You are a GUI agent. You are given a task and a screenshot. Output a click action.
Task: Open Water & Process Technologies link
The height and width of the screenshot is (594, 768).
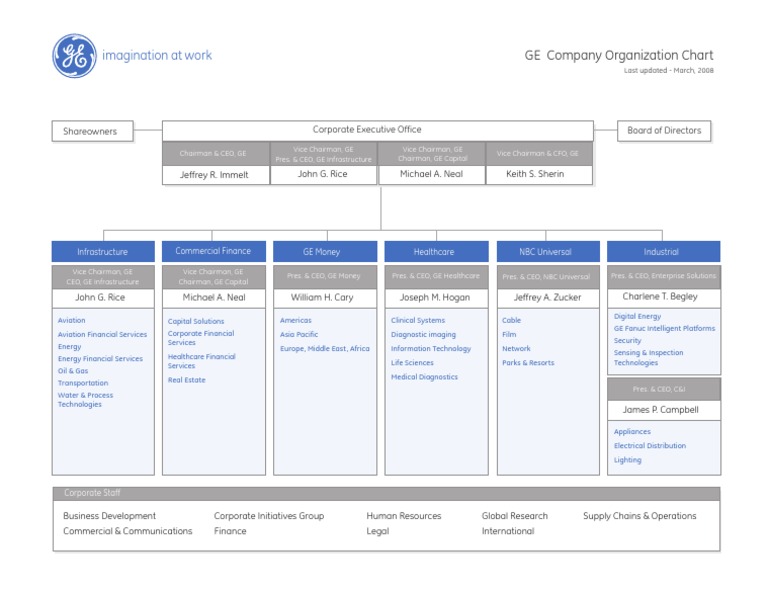click(x=85, y=400)
